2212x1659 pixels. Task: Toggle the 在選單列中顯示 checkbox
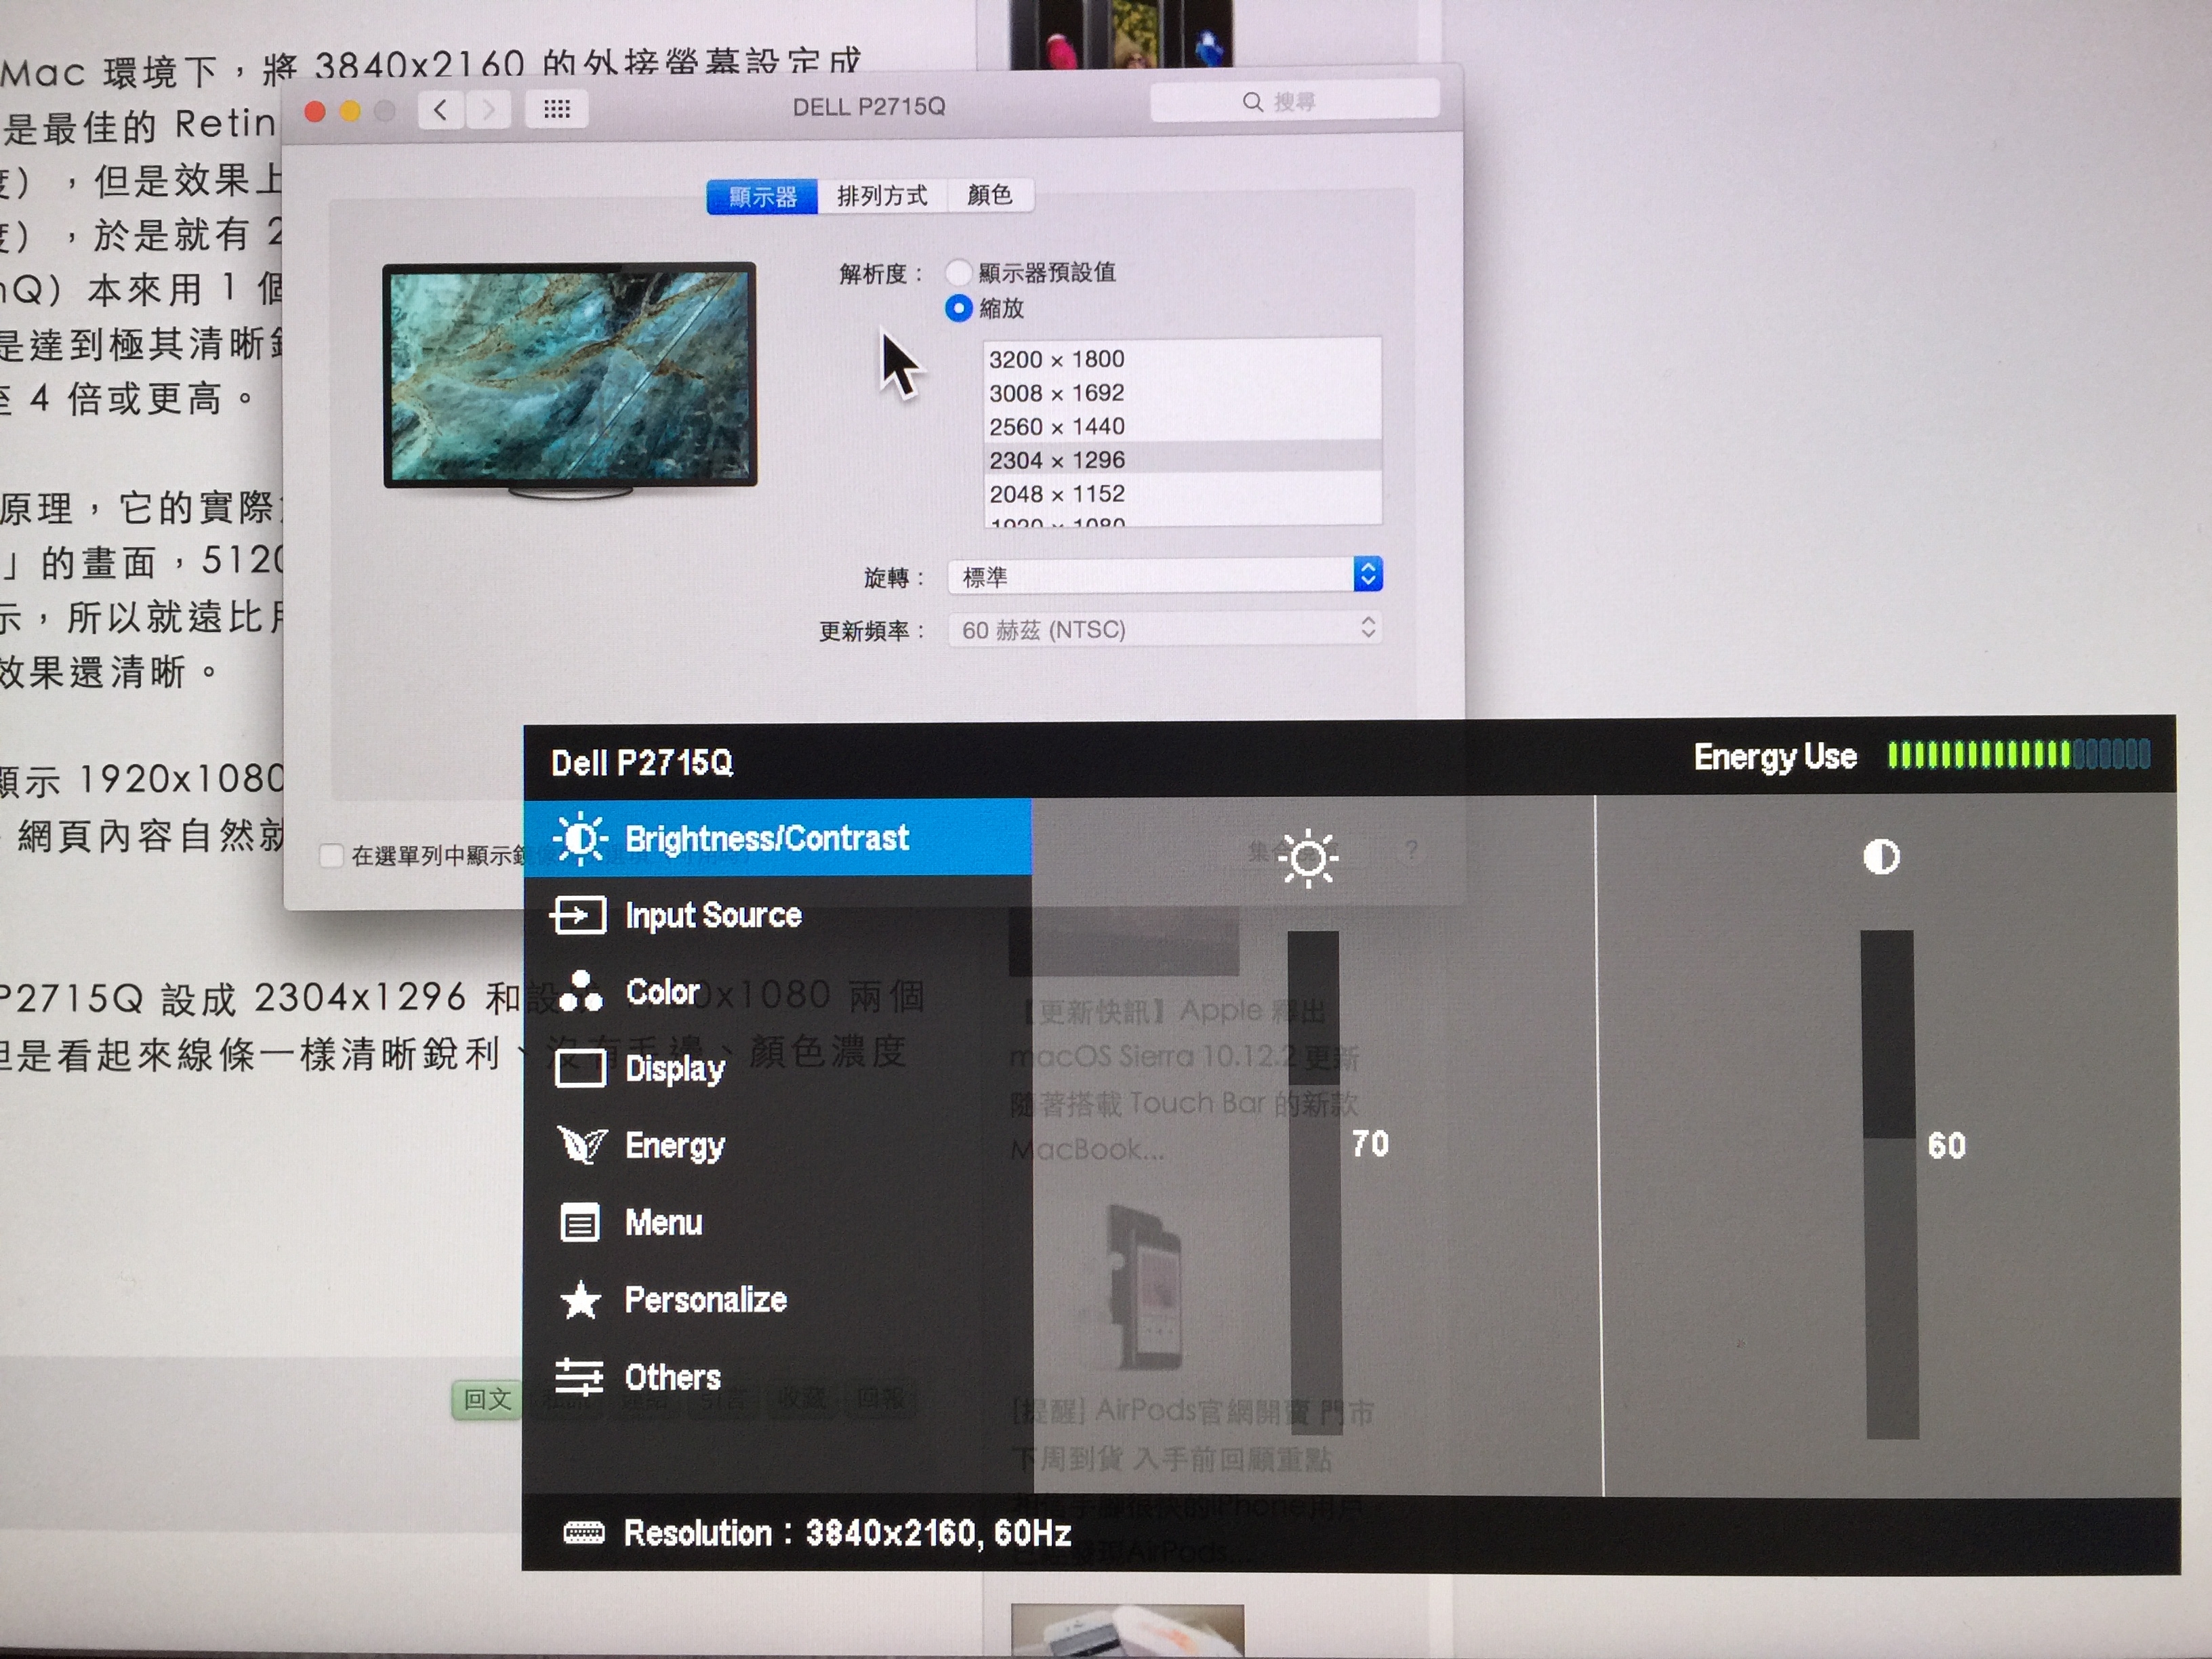point(331,855)
